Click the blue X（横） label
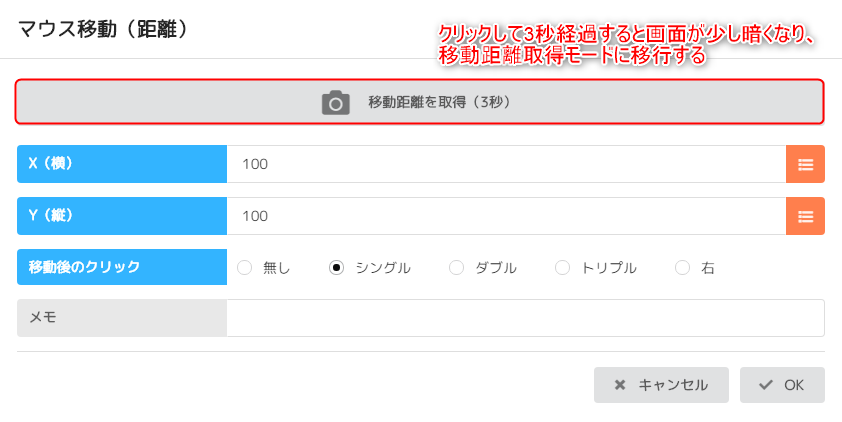Image resolution: width=842 pixels, height=422 pixels. (x=122, y=164)
